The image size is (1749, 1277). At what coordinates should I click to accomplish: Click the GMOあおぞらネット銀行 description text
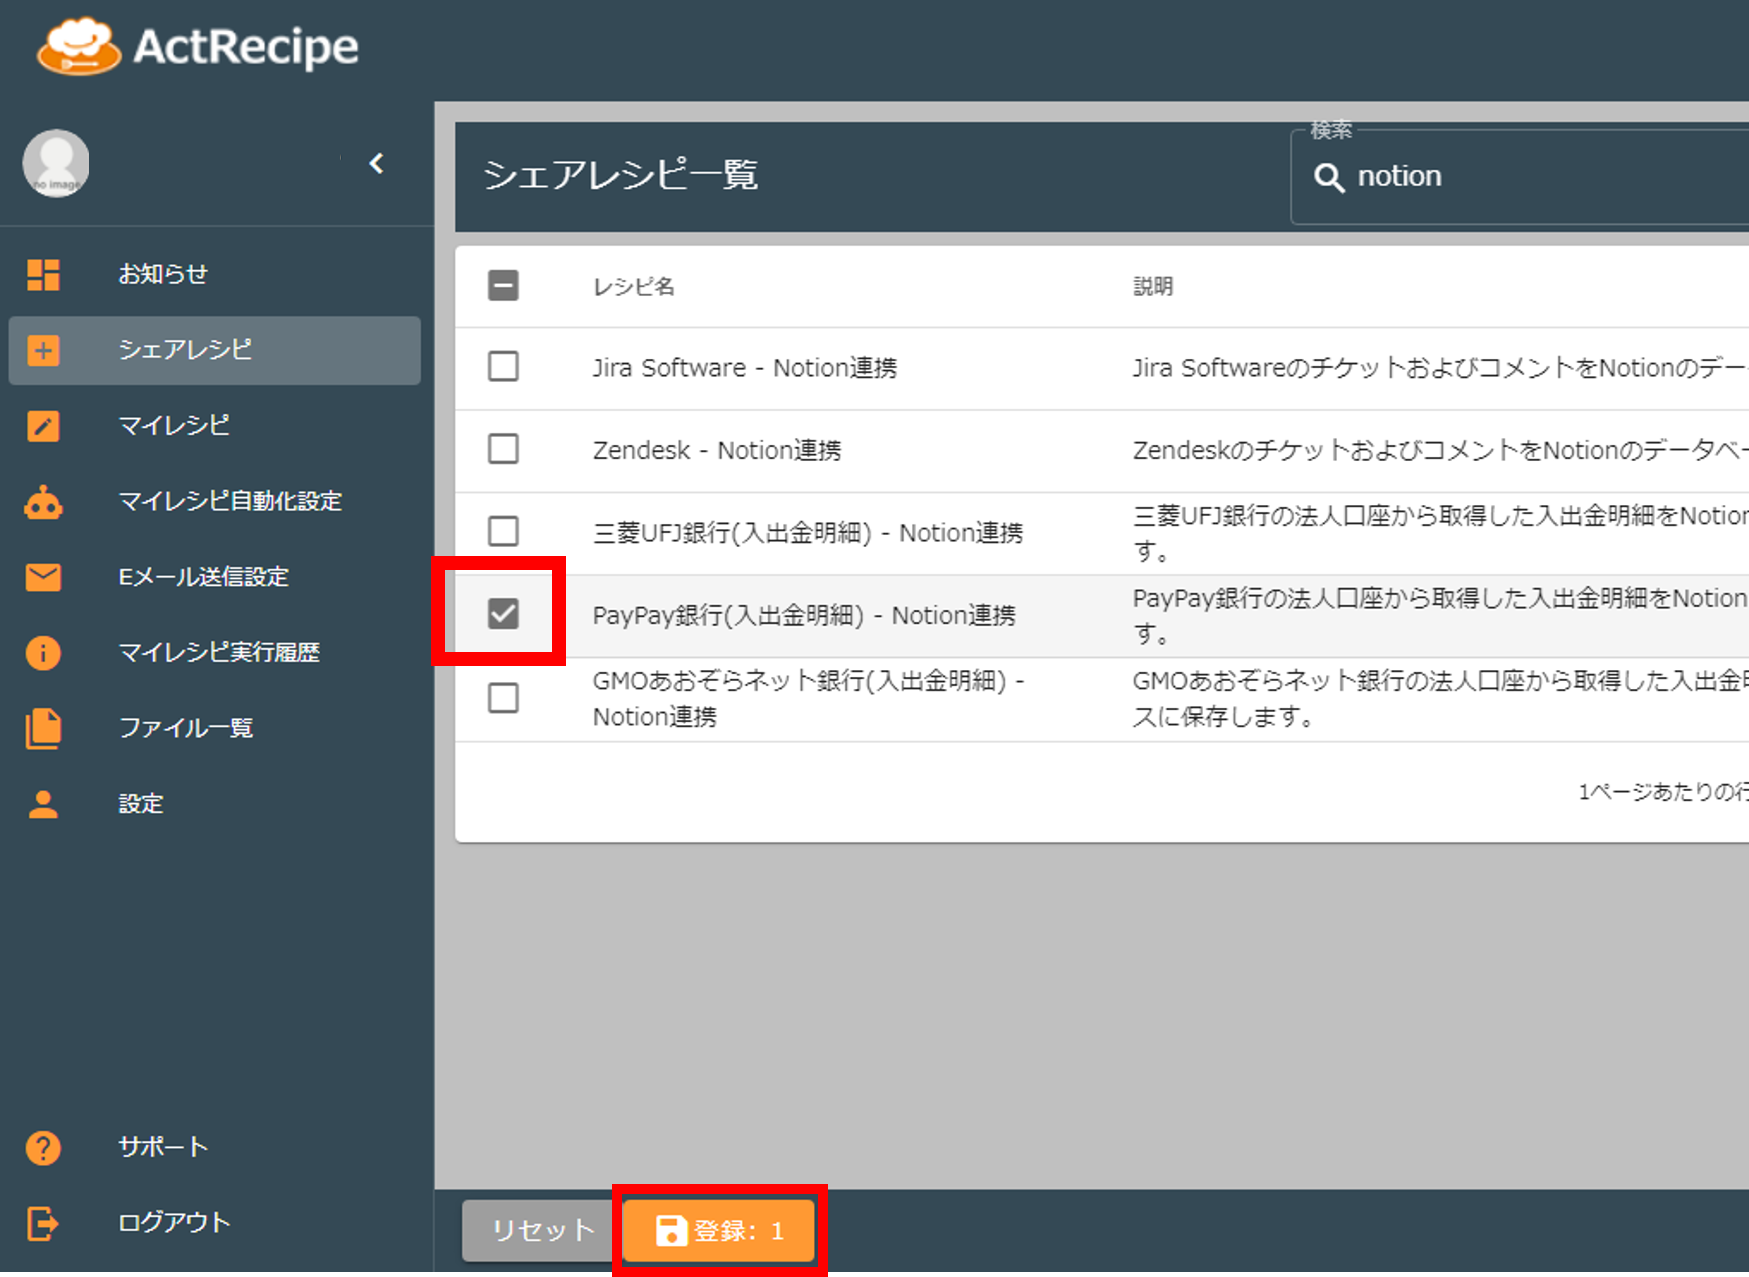(1440, 698)
